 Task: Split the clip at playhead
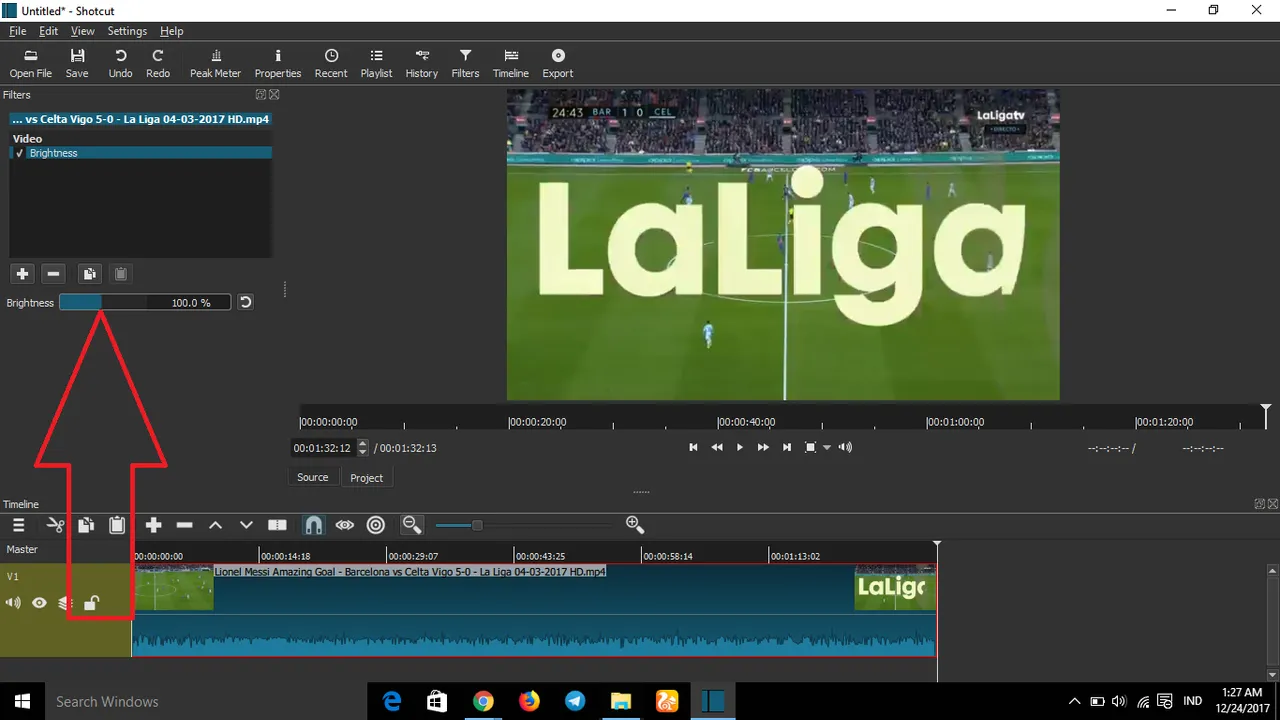(278, 525)
